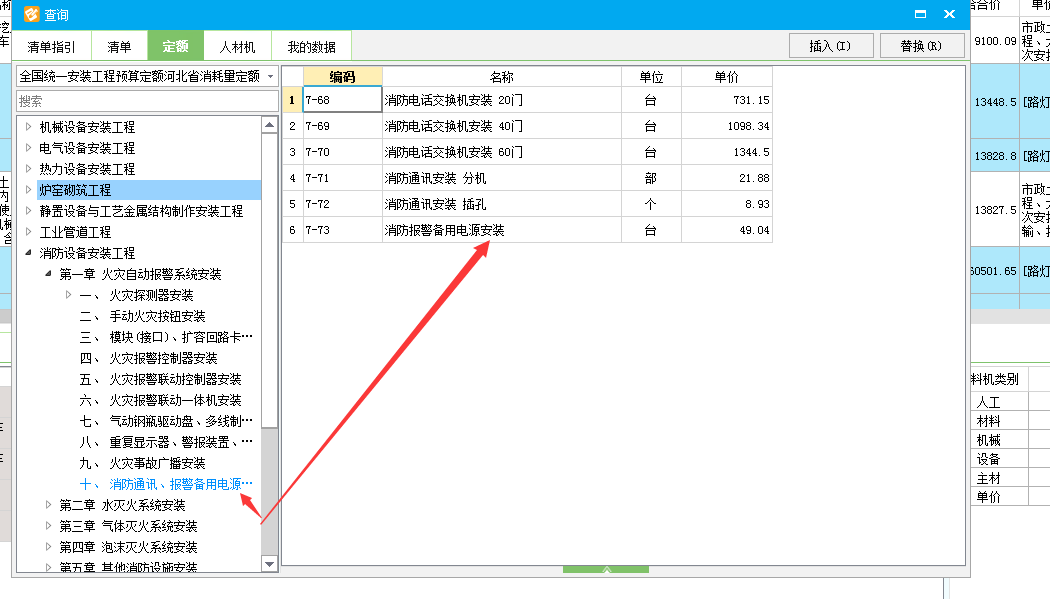Click 设备 in background window list
This screenshot has height=599, width=1050.
988,458
